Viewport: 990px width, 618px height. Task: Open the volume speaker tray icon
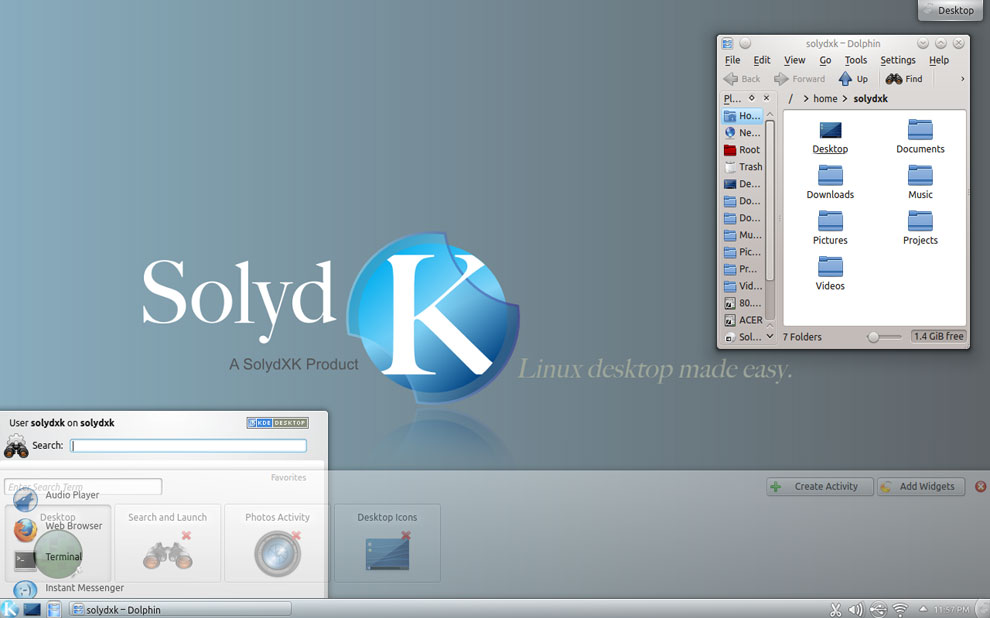click(x=856, y=610)
